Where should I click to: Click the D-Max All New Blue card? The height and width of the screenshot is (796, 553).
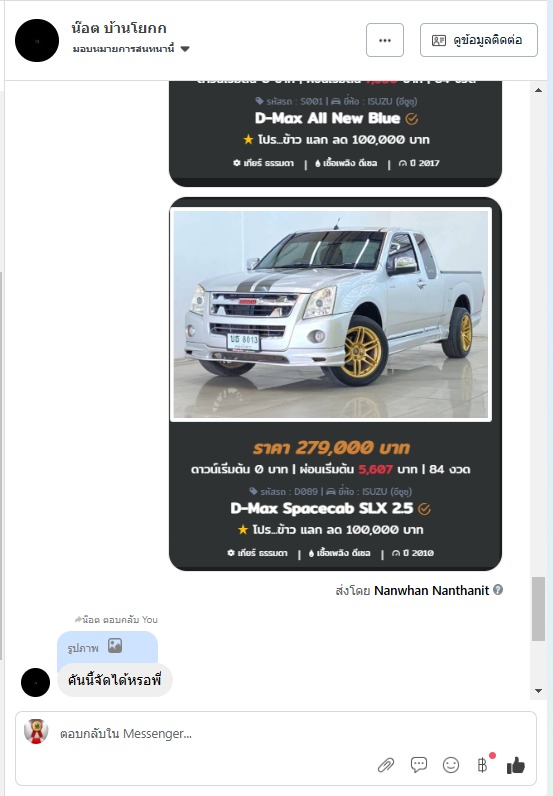click(x=335, y=133)
